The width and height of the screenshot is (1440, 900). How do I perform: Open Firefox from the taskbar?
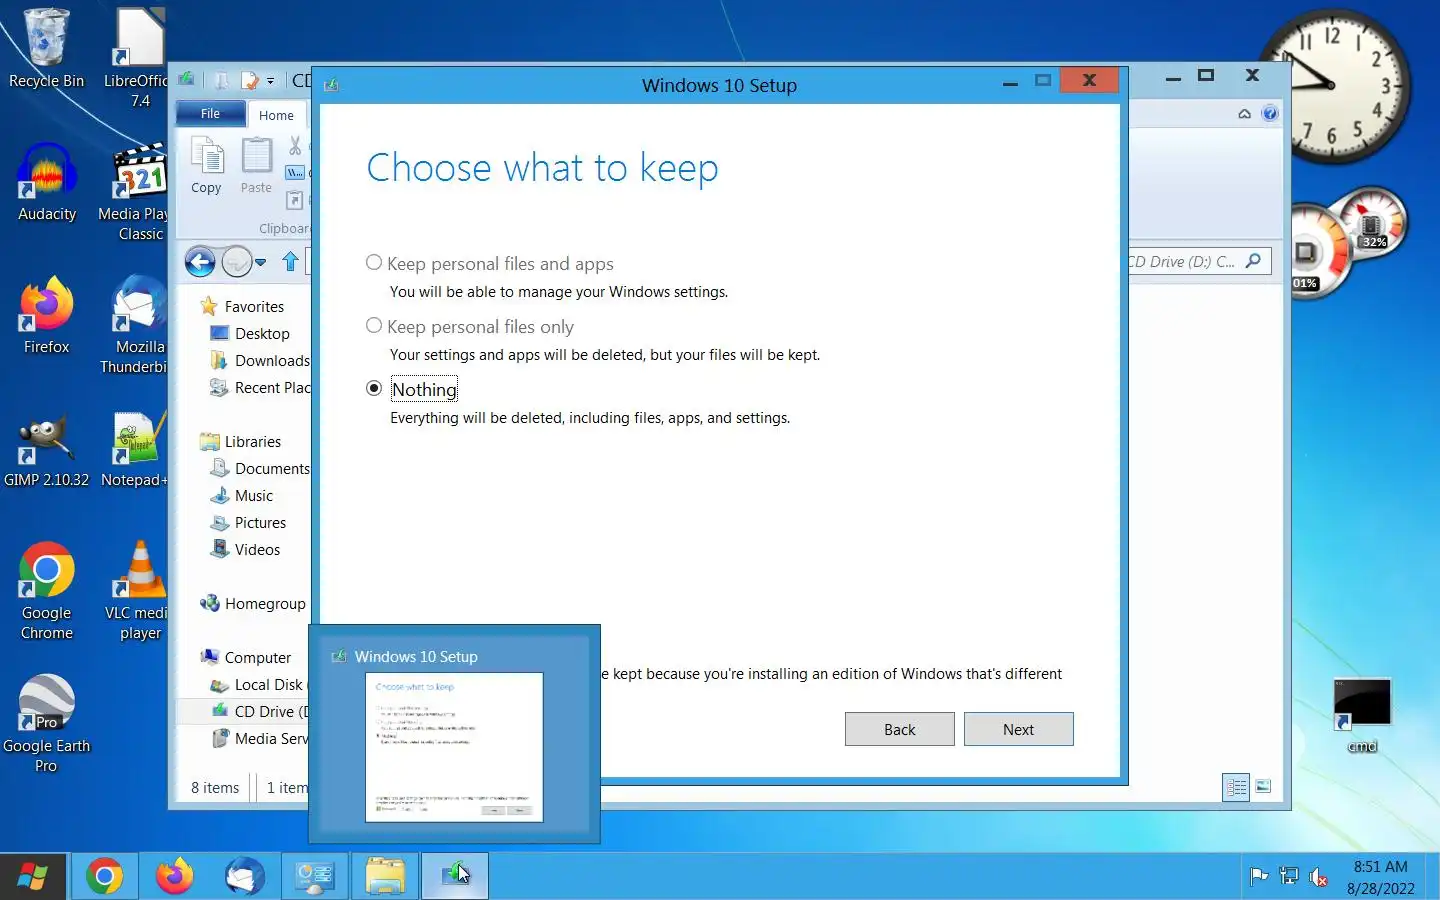click(174, 877)
